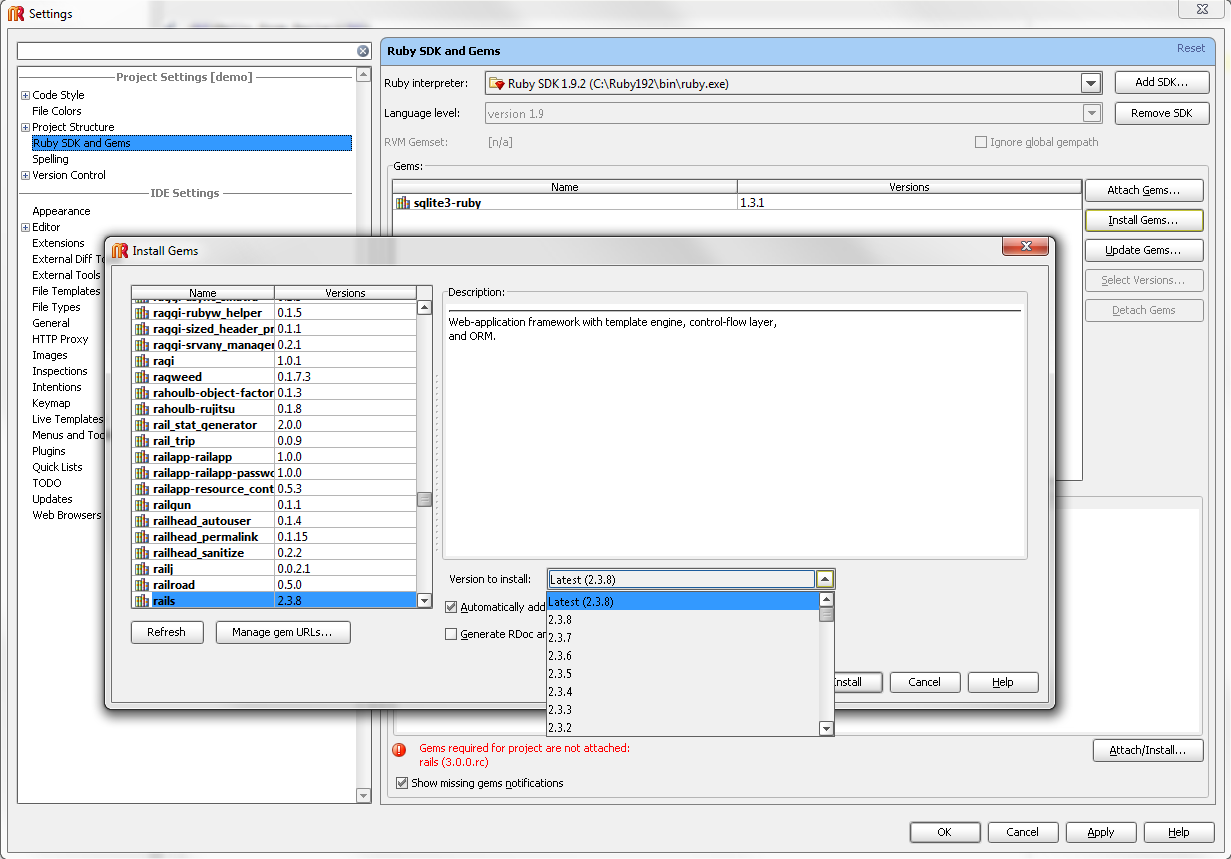Click the gem icon beside railapp-railapp
This screenshot has width=1231, height=859.
pyautogui.click(x=142, y=457)
